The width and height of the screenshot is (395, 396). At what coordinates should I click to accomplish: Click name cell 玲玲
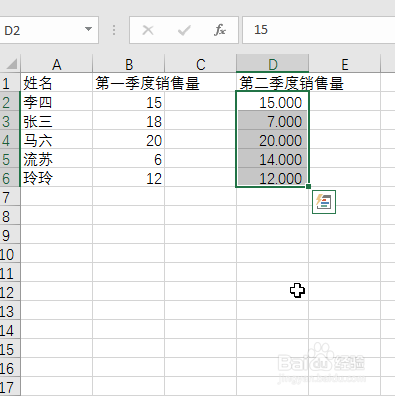[56, 178]
